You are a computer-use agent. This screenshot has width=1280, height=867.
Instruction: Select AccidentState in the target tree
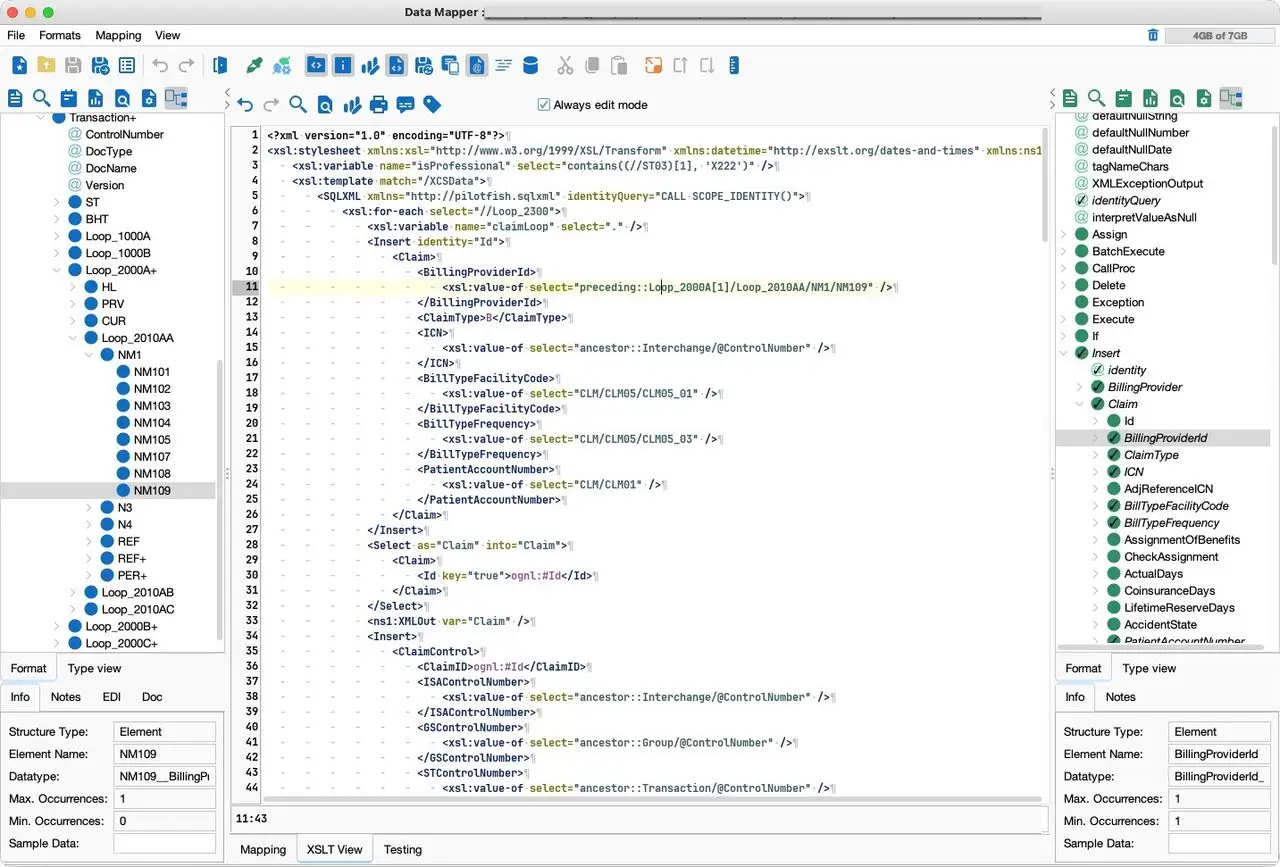(1160, 625)
